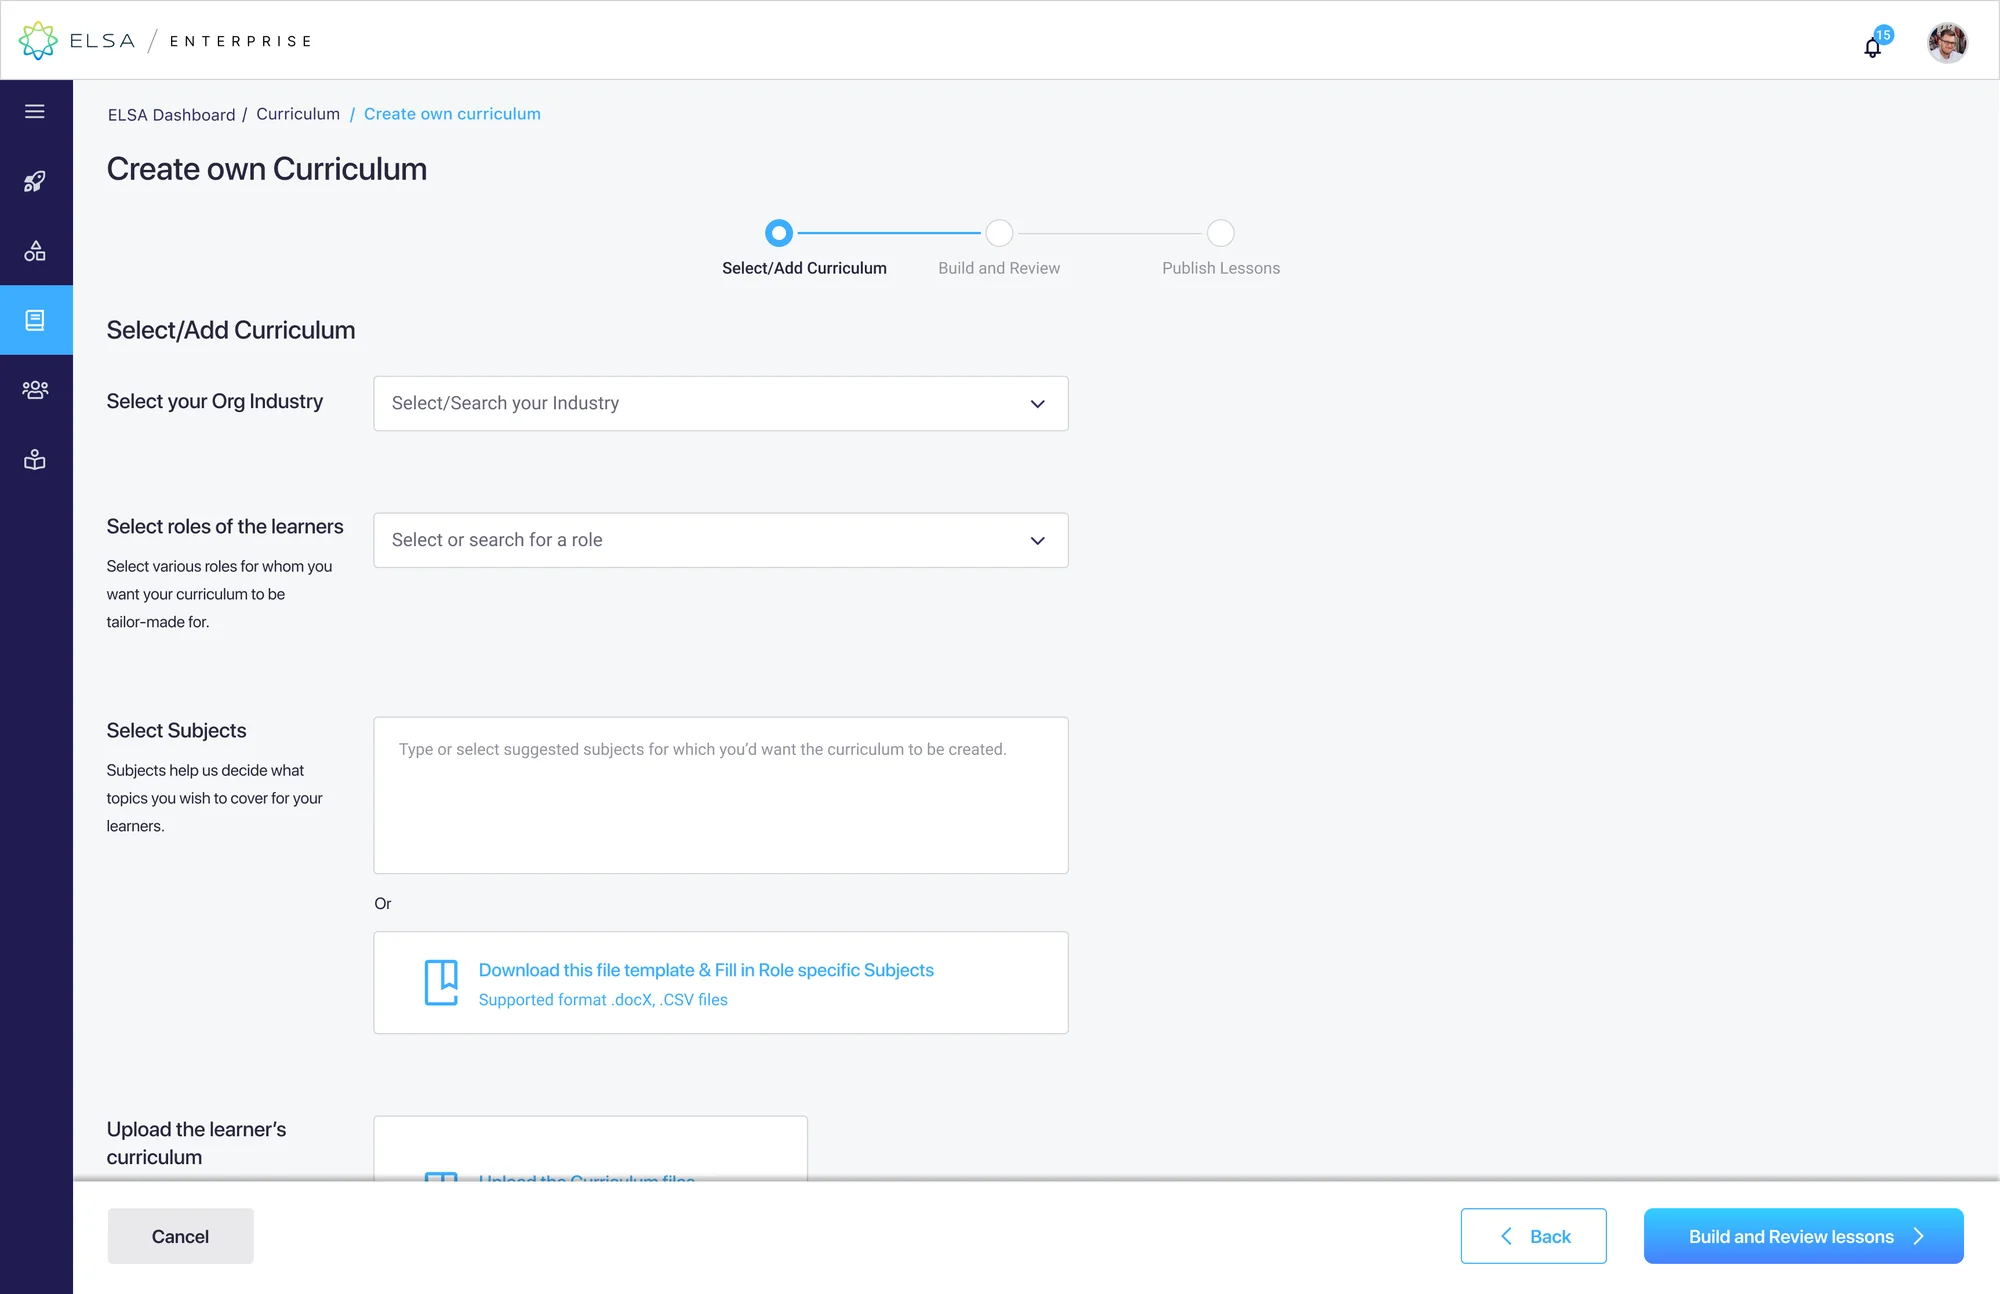Click the Select your Org Industry label

pyautogui.click(x=215, y=402)
